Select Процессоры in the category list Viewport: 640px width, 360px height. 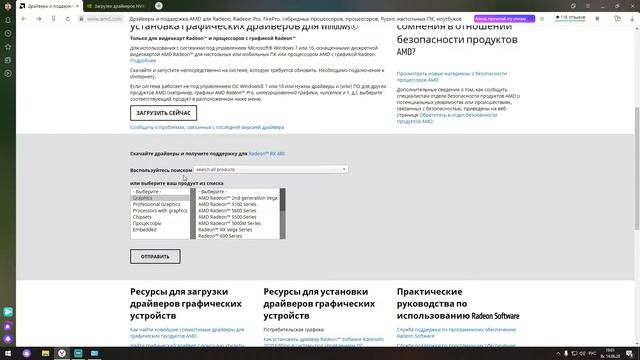coord(160,223)
